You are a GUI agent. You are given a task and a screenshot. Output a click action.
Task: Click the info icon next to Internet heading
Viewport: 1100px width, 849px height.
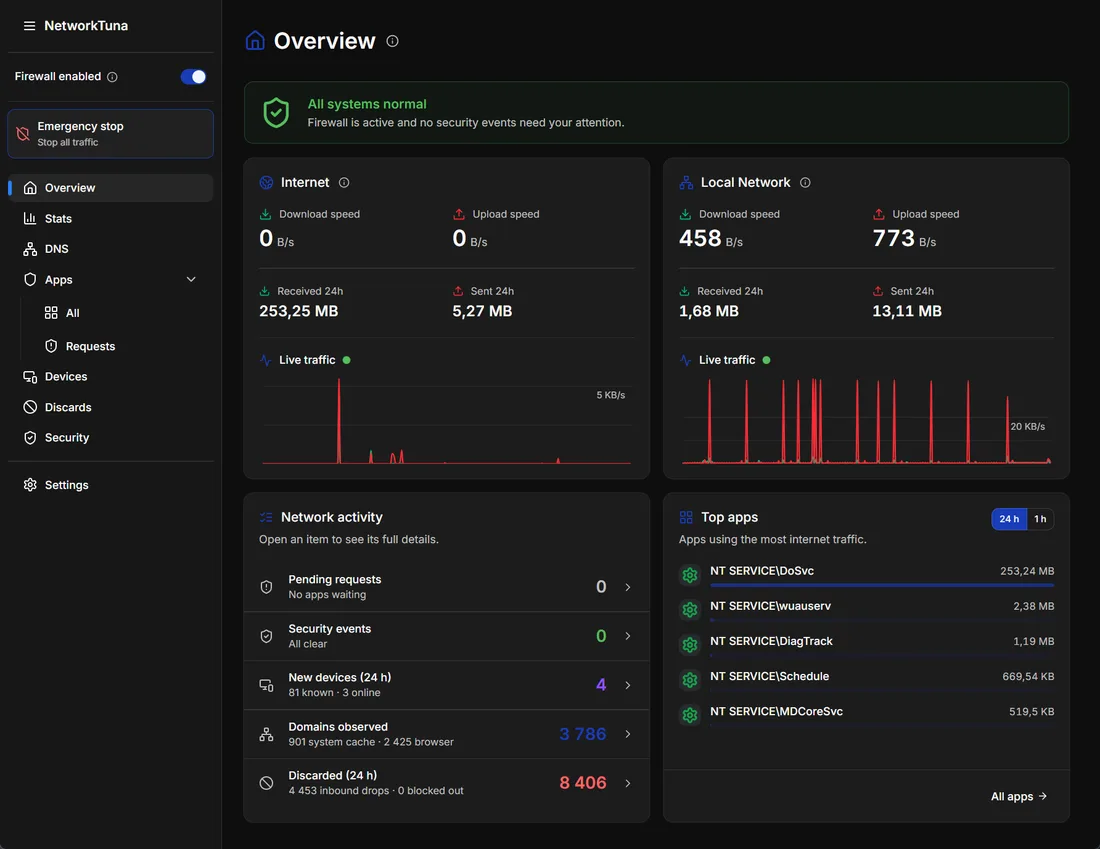(344, 182)
